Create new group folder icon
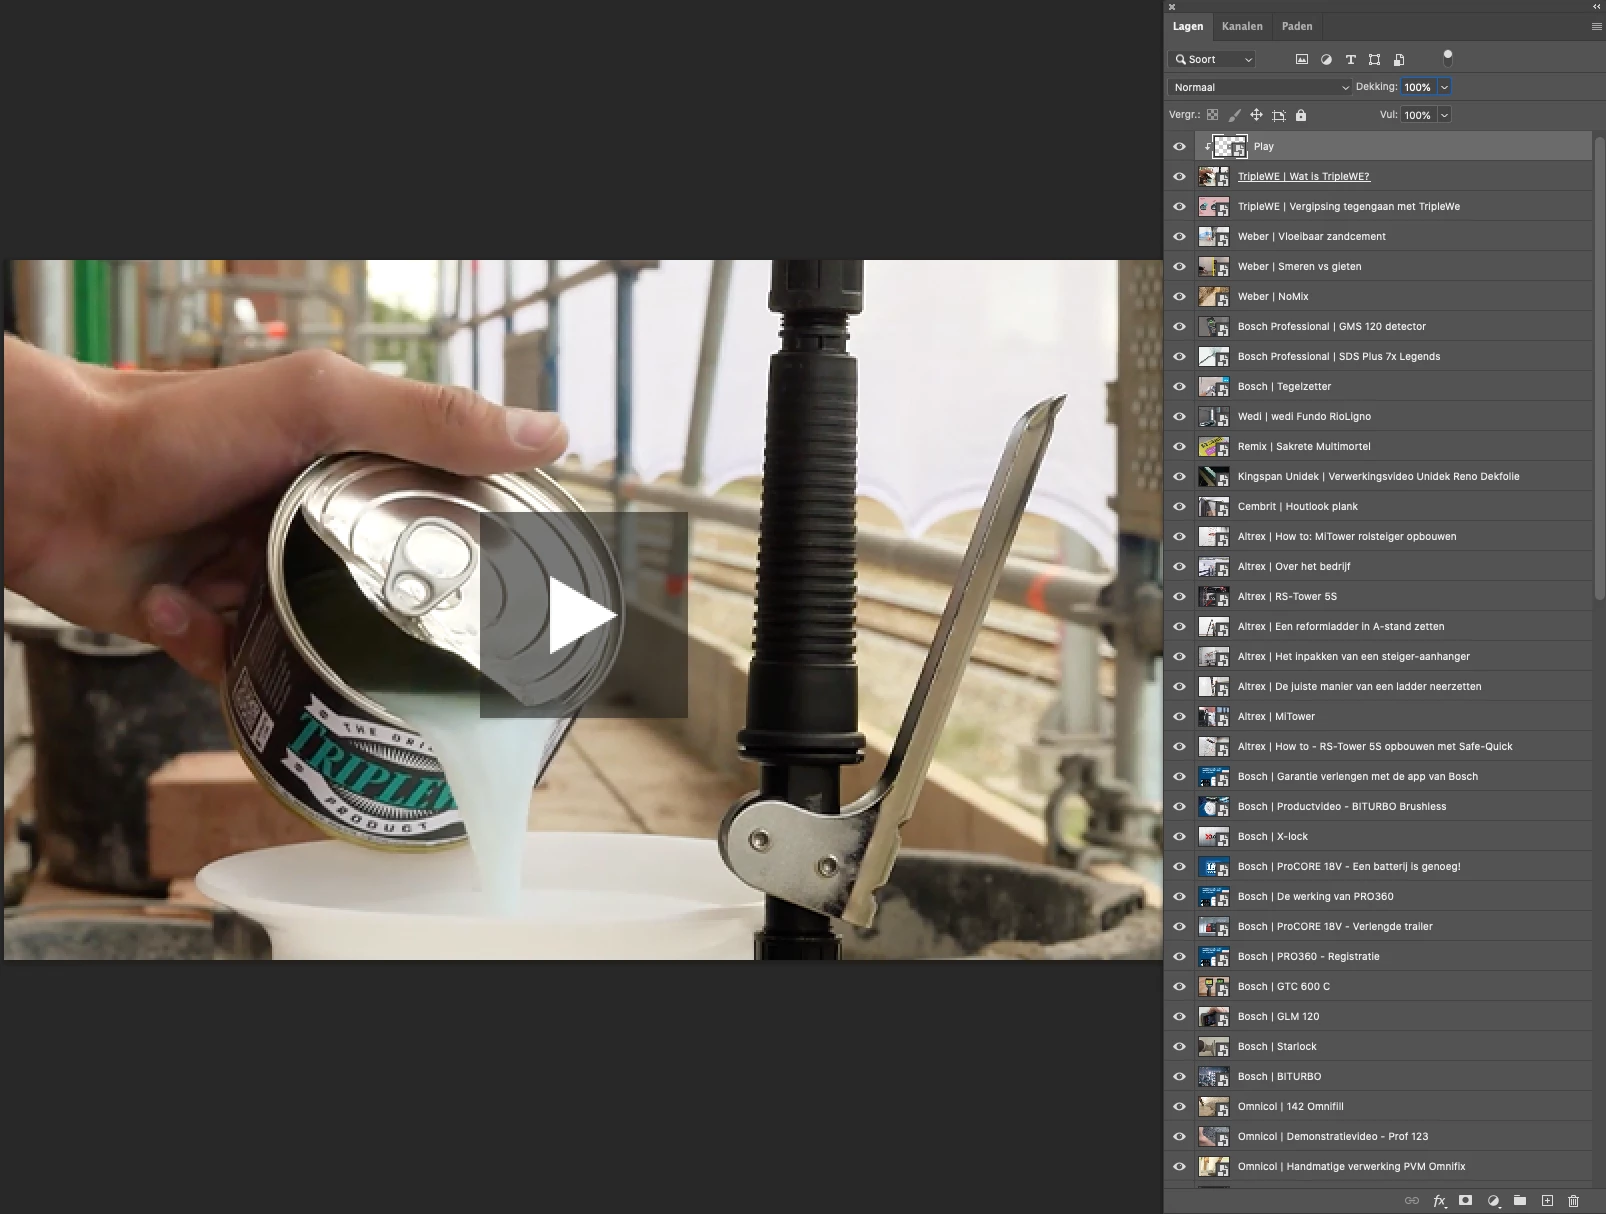The width and height of the screenshot is (1606, 1214). (x=1519, y=1200)
